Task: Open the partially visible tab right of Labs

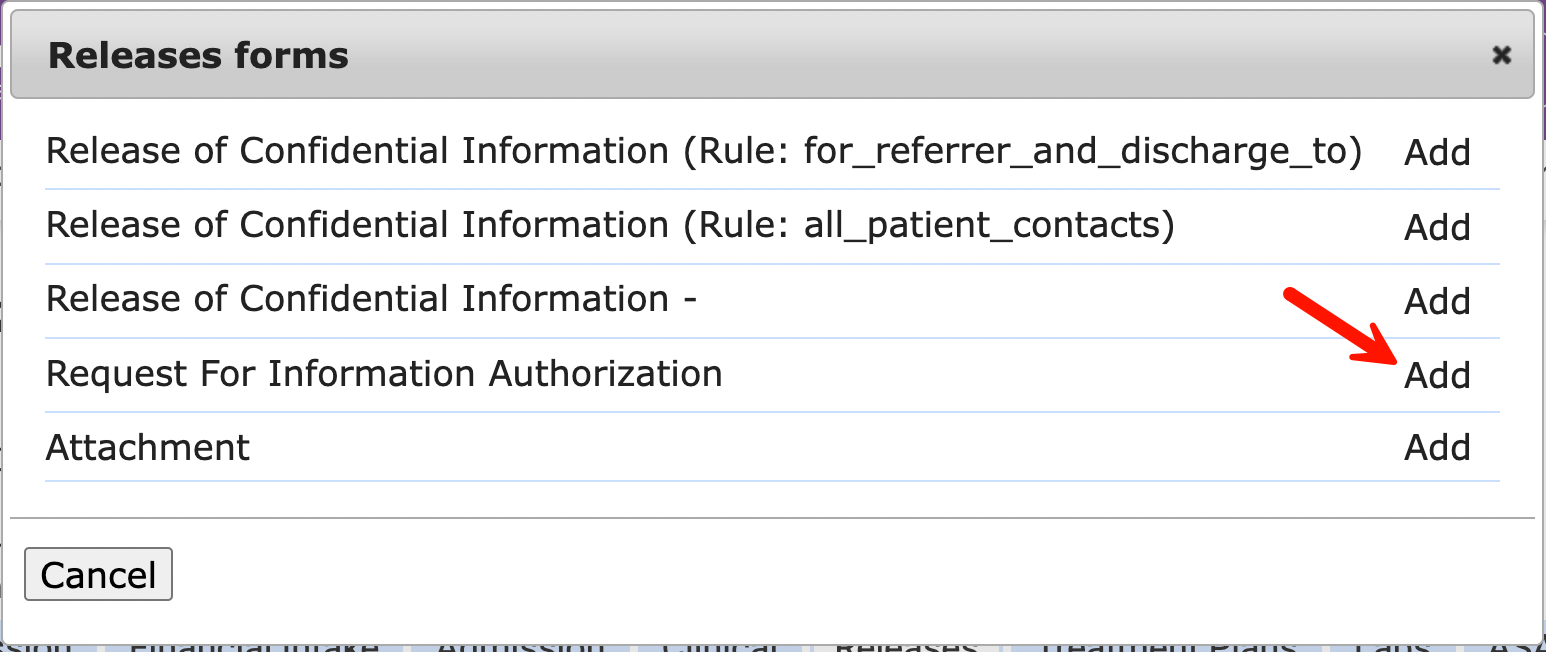Action: 1515,646
